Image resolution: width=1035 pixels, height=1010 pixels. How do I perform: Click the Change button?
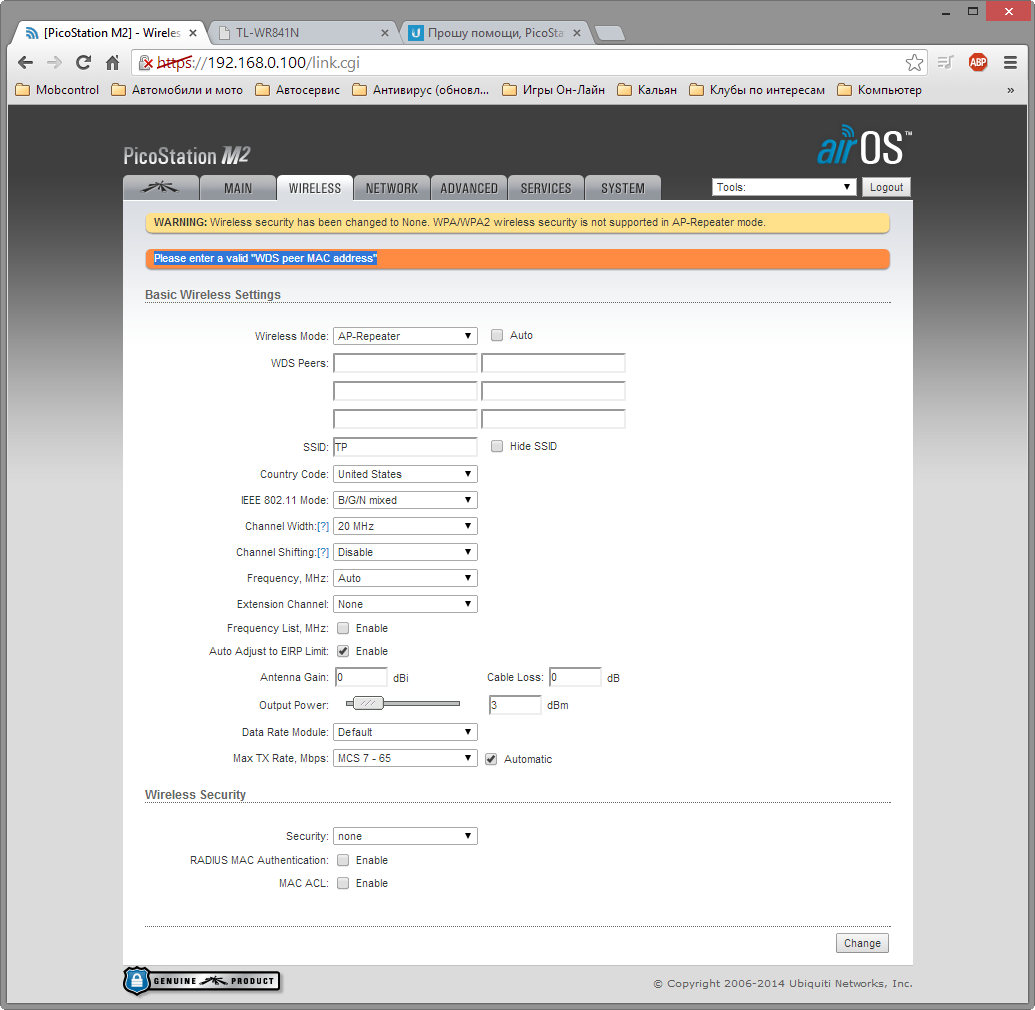(x=862, y=943)
